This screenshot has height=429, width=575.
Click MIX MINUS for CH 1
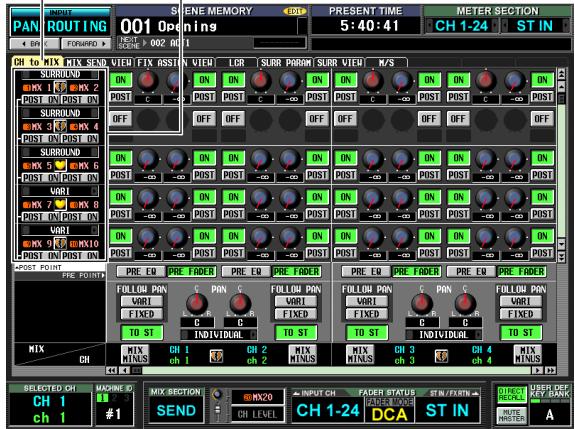[135, 355]
